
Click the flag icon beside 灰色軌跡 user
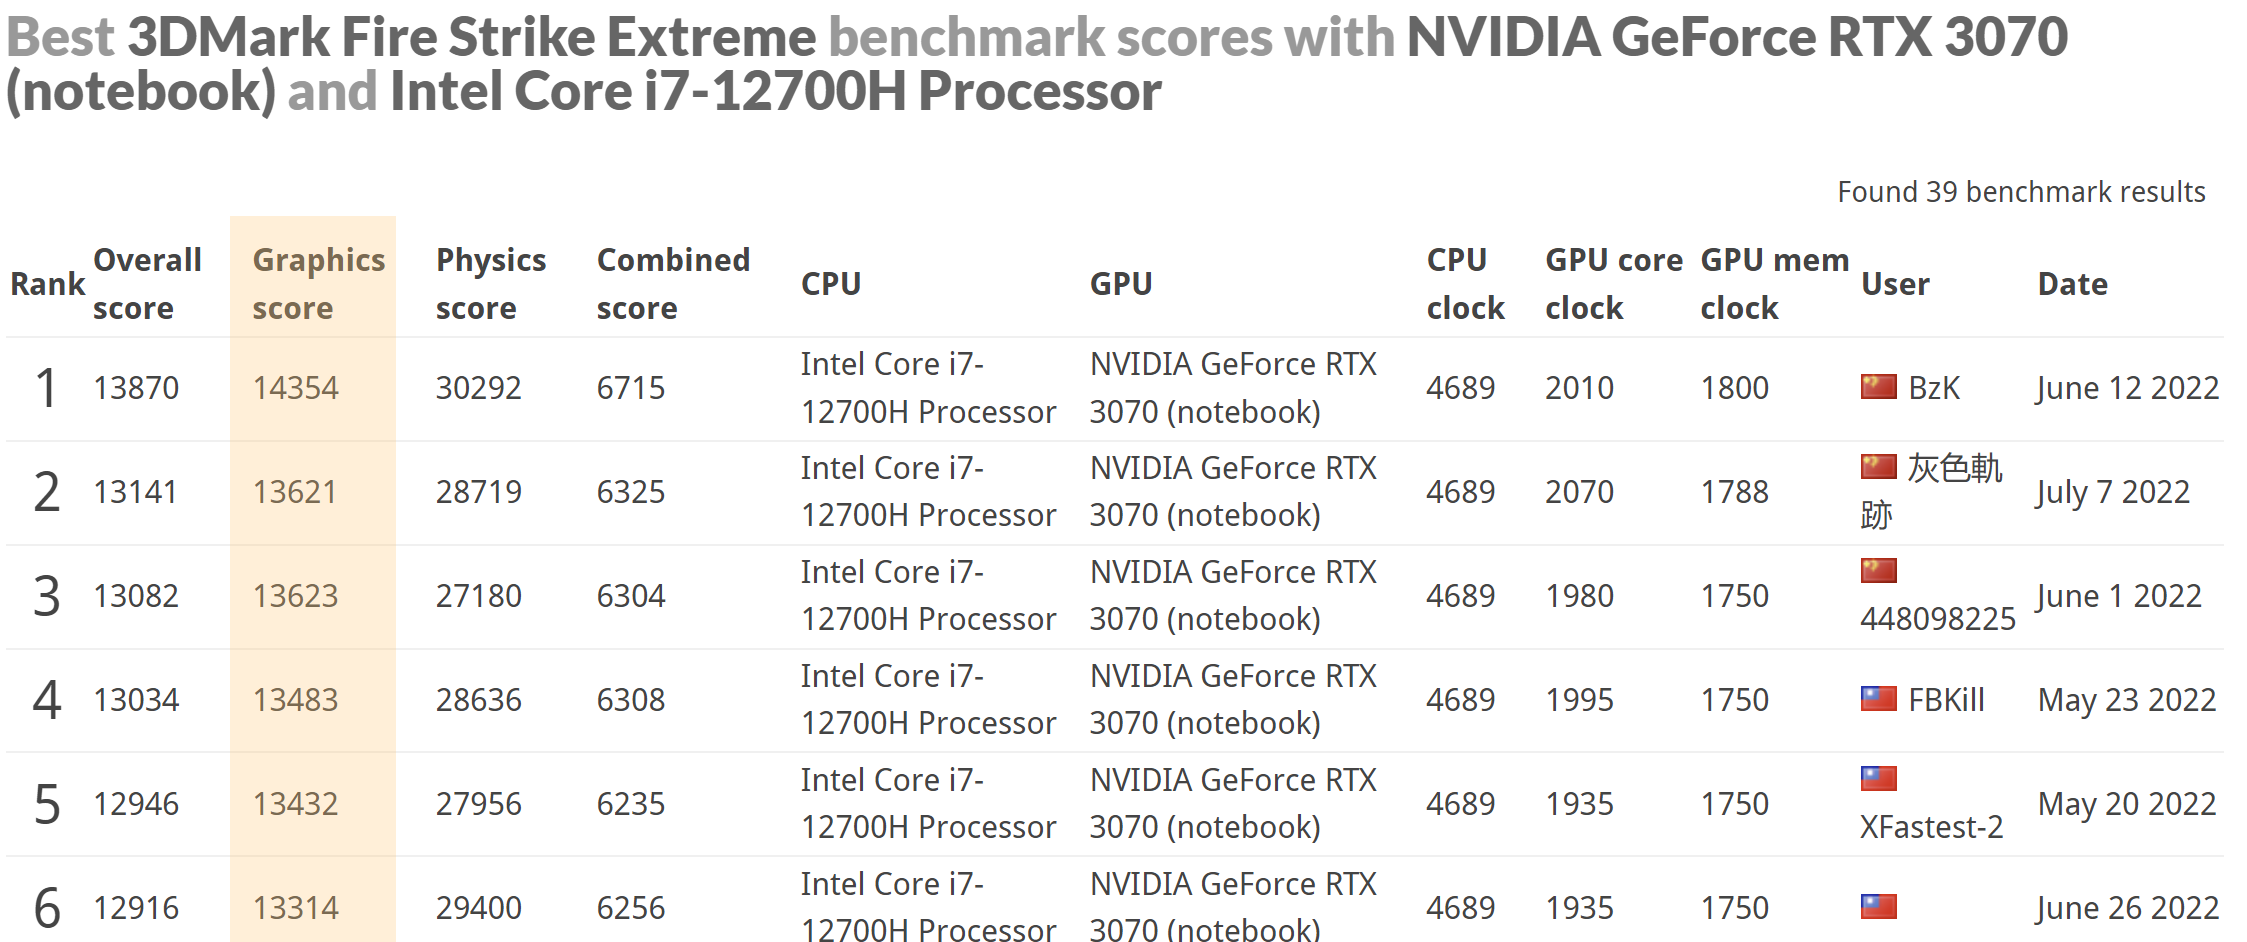(x=1878, y=467)
